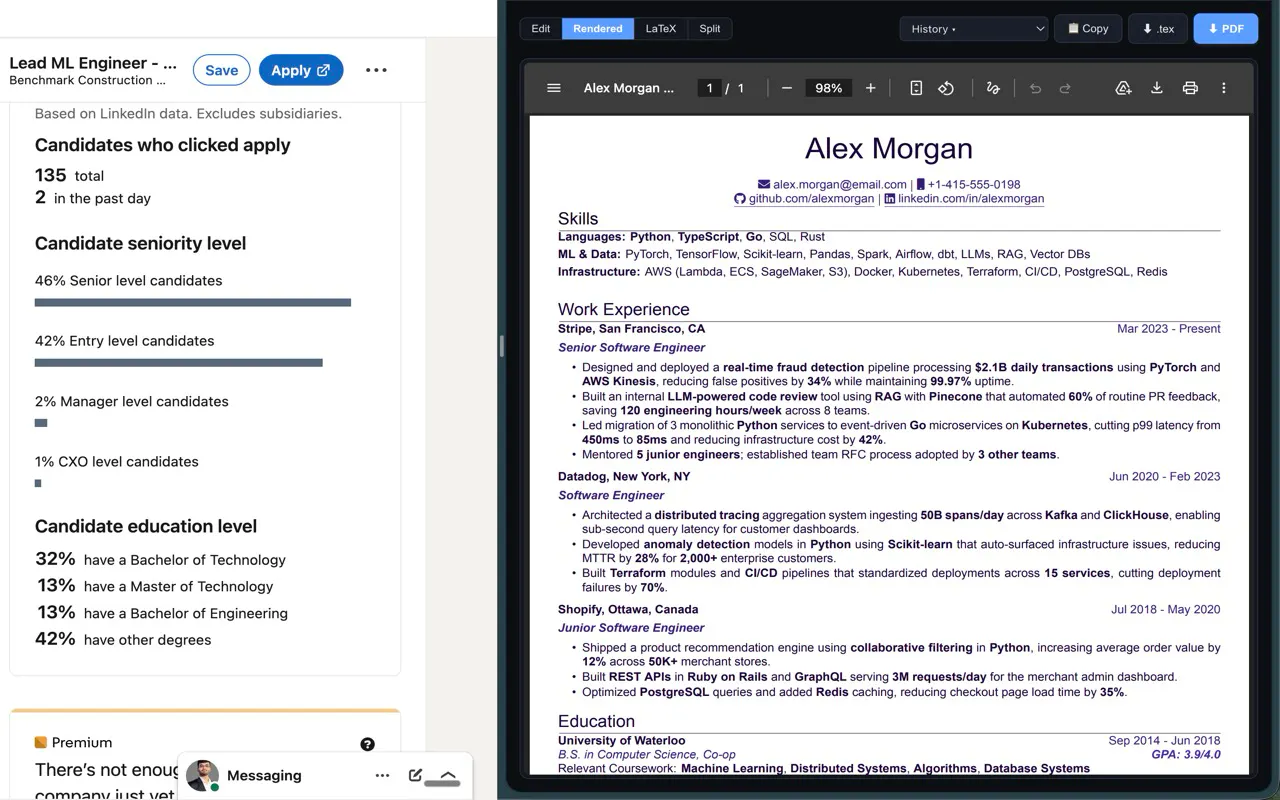Screen dimensions: 1280x800
Task: Compose a new message icon
Action: coord(416,775)
